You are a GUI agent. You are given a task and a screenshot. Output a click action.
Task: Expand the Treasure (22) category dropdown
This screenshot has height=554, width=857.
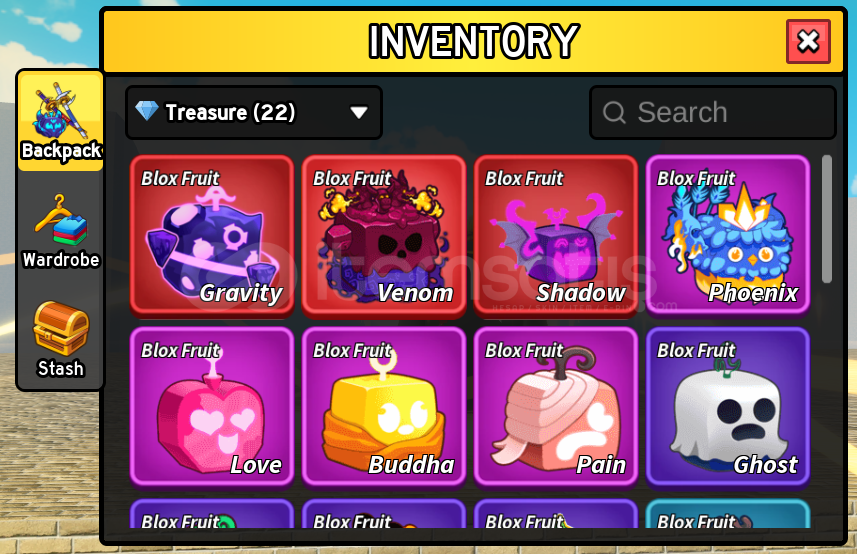254,113
